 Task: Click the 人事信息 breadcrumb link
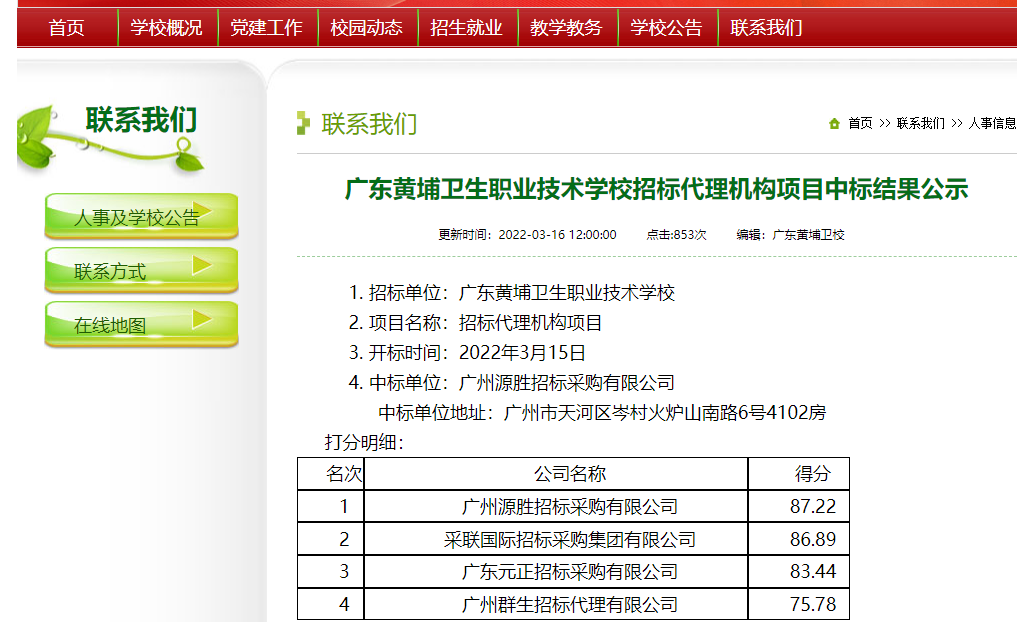[x=992, y=123]
